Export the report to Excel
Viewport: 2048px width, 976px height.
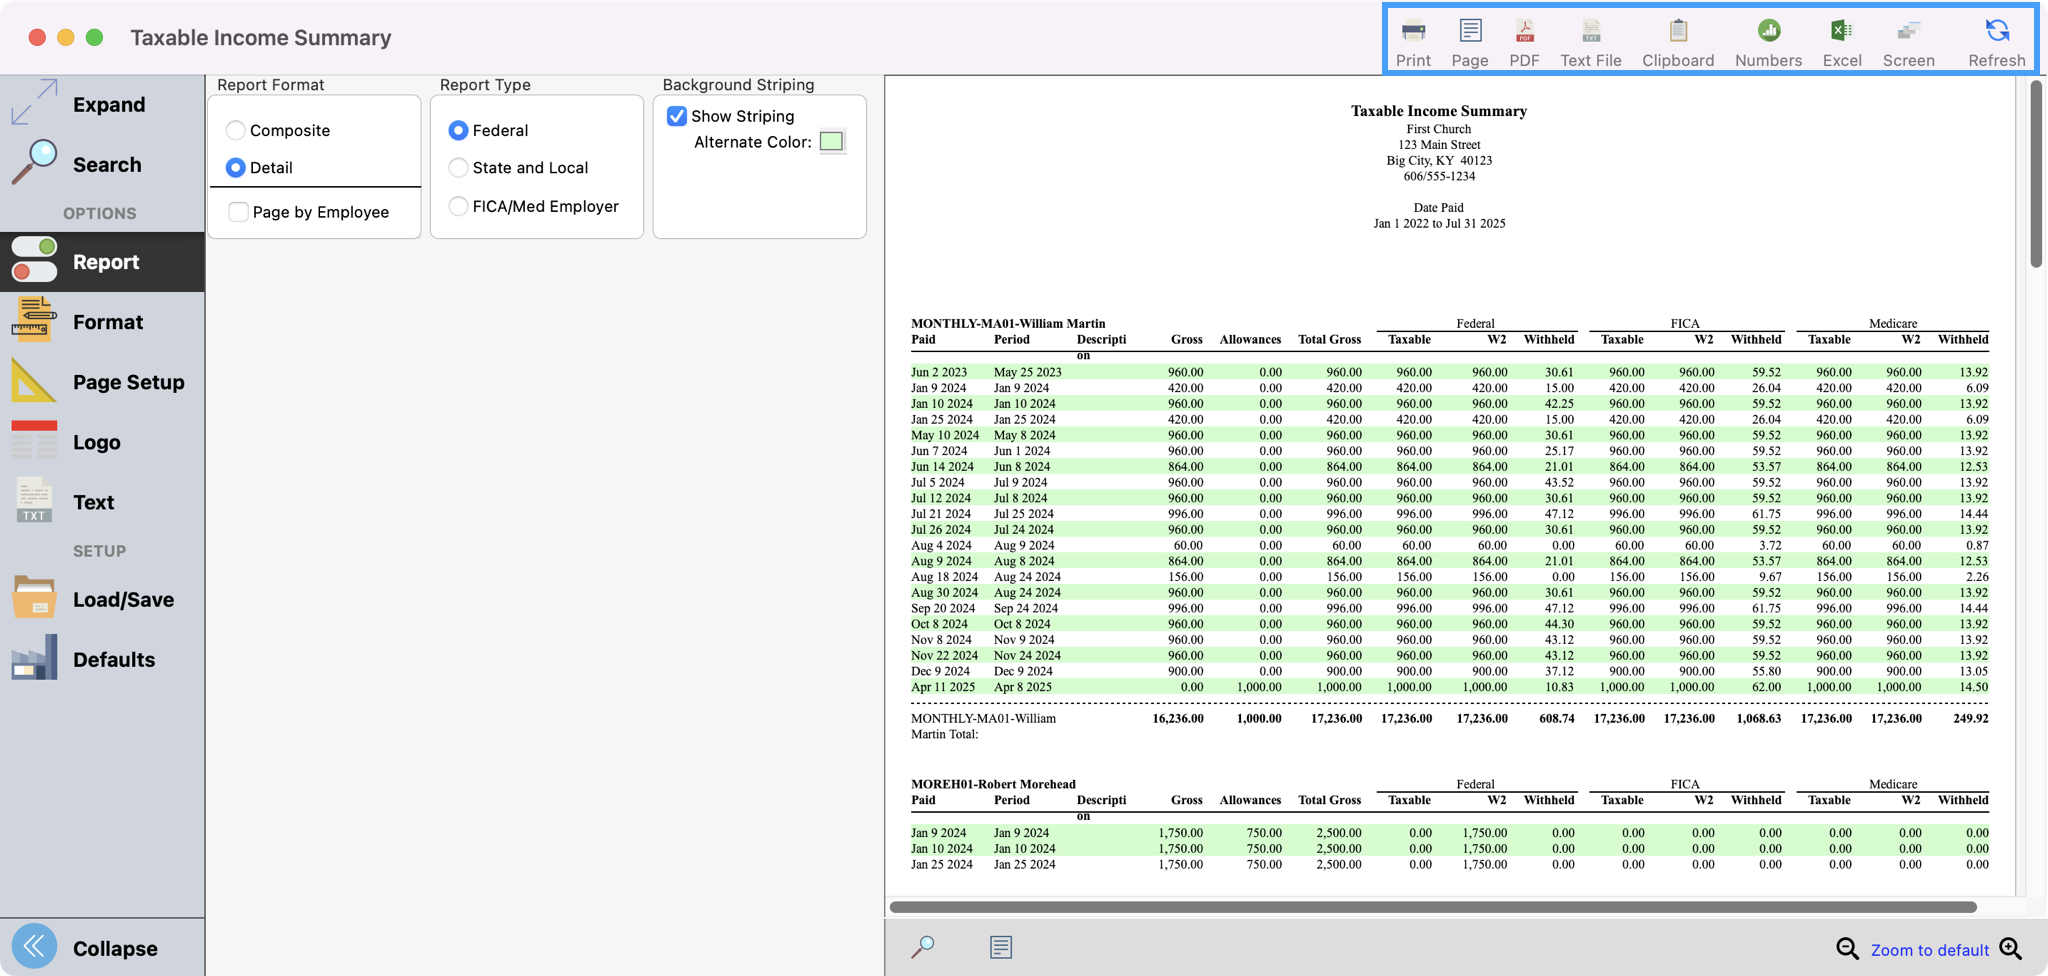pyautogui.click(x=1841, y=38)
